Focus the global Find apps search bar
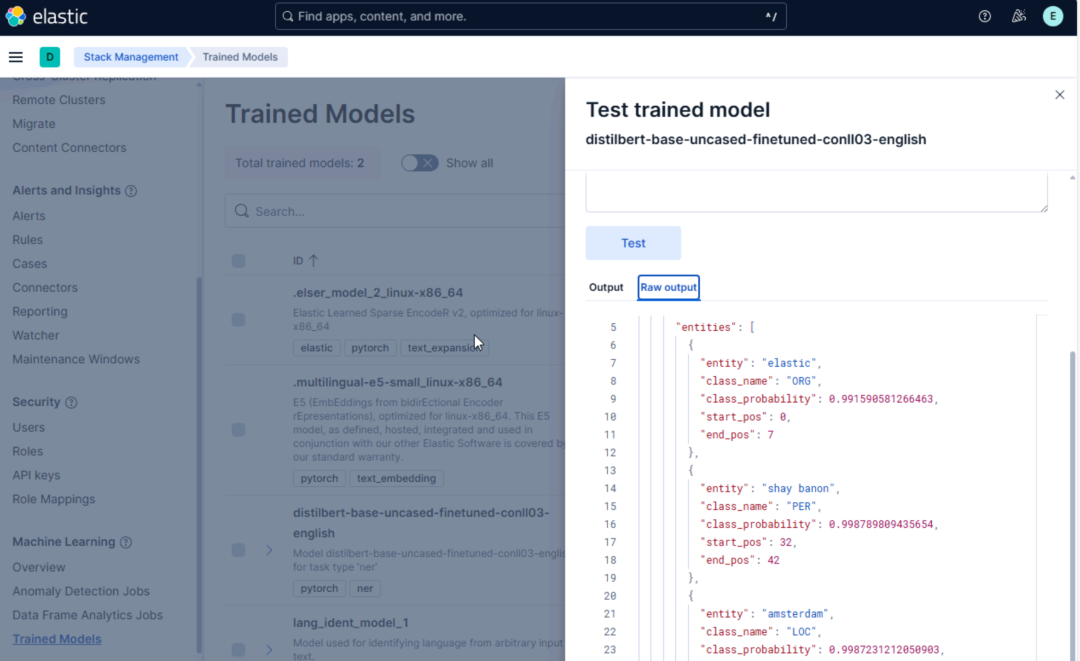 [530, 17]
